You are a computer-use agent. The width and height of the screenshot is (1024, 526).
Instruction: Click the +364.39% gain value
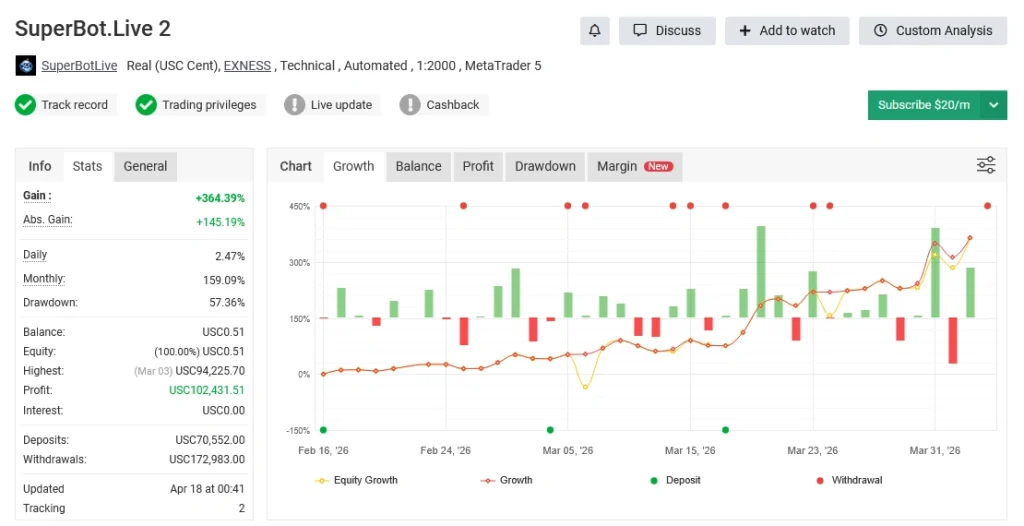click(x=220, y=198)
